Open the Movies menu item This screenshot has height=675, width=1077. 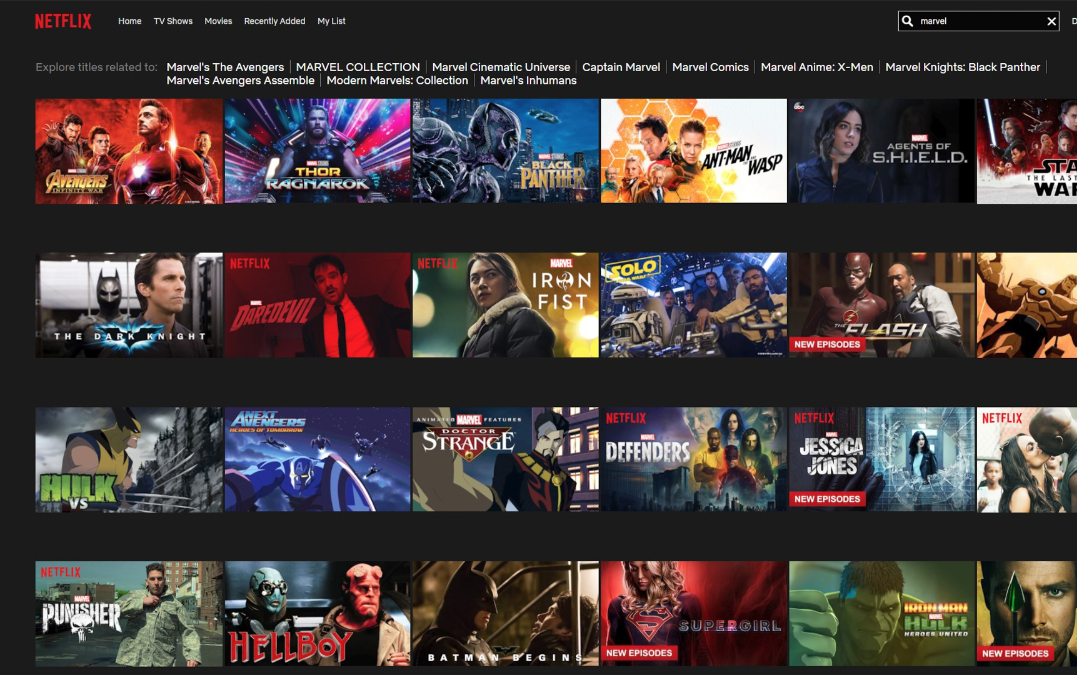(x=218, y=21)
